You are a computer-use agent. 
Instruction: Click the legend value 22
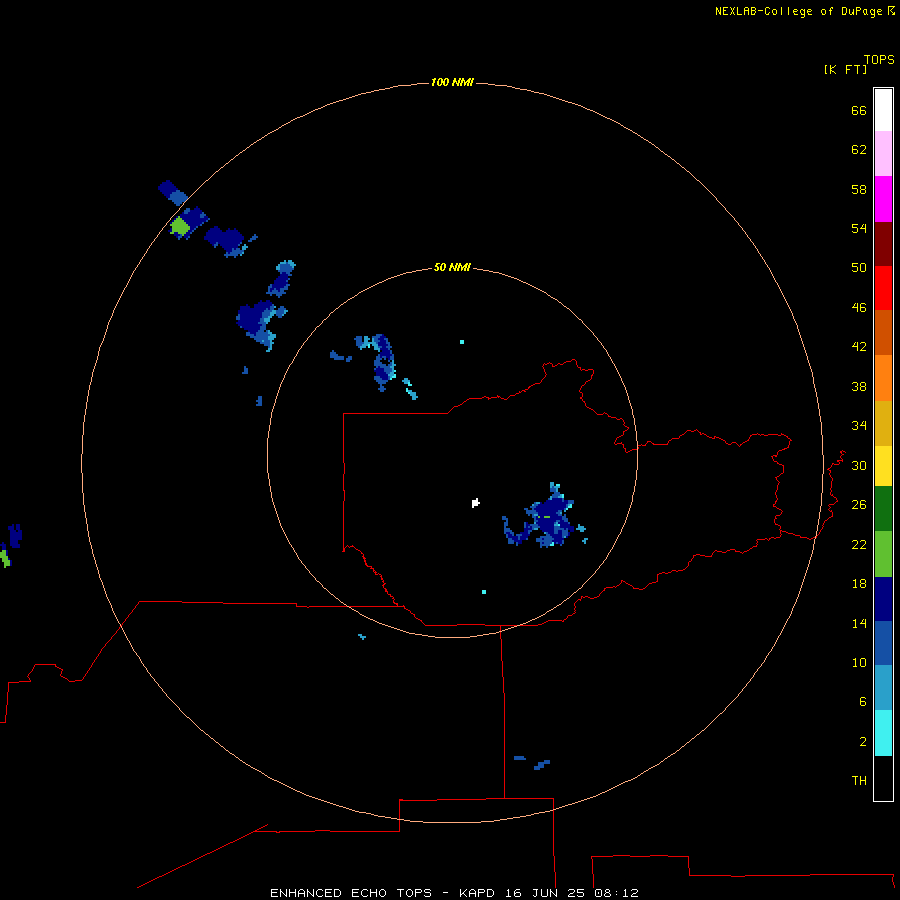click(x=859, y=544)
